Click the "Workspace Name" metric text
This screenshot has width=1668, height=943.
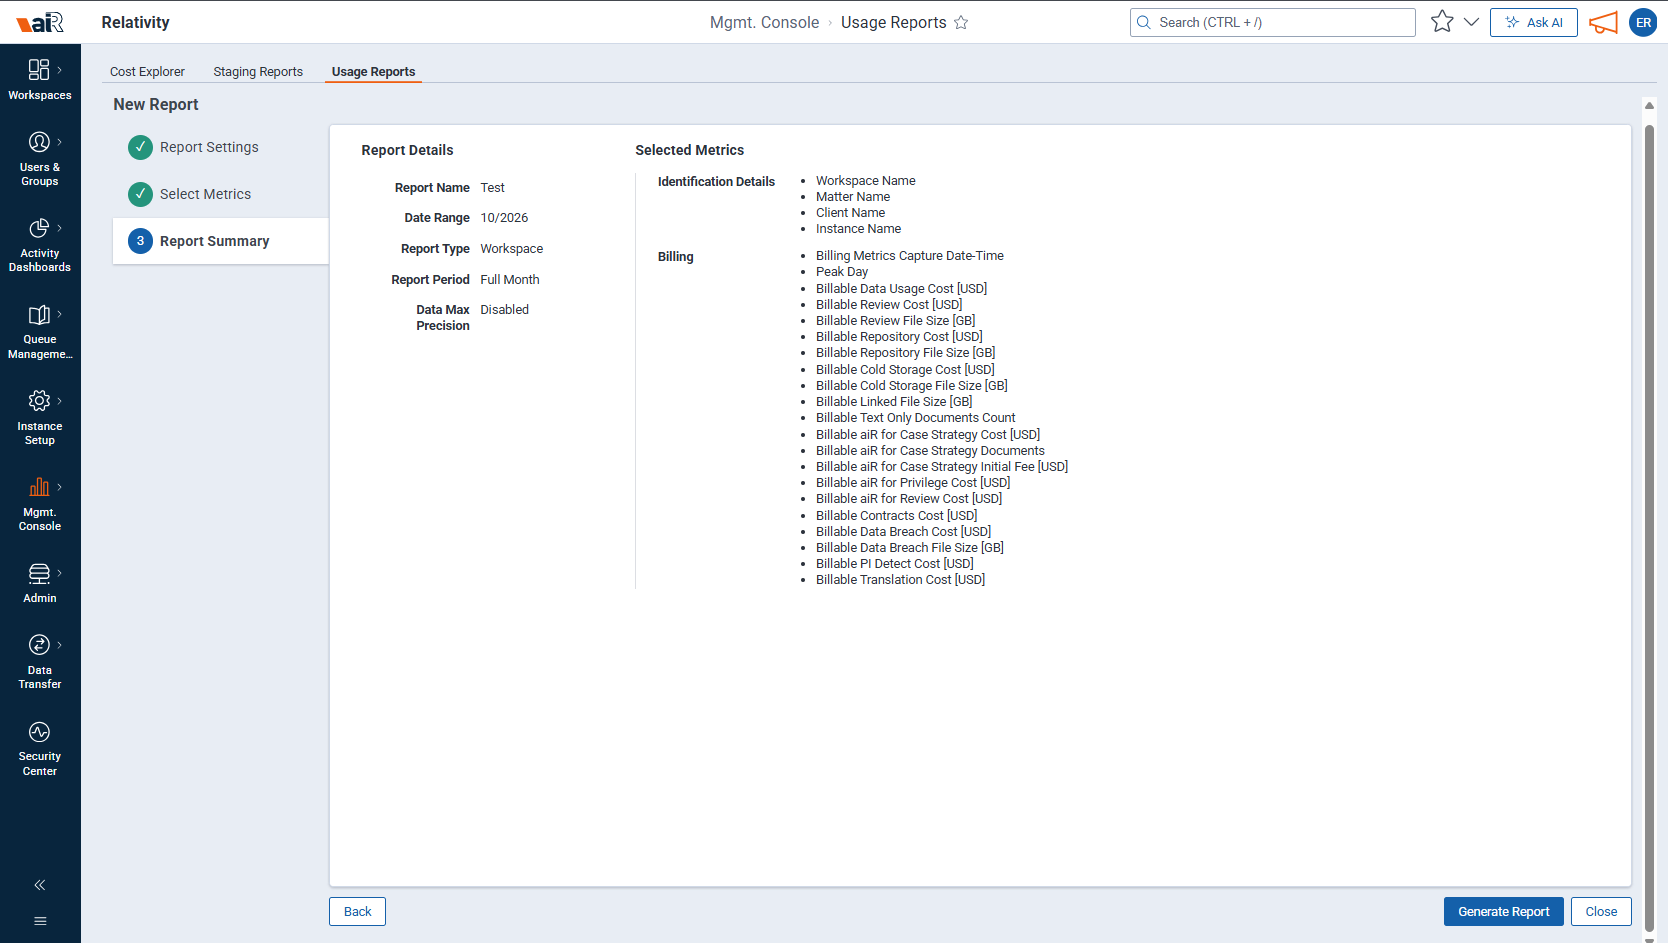coord(866,181)
